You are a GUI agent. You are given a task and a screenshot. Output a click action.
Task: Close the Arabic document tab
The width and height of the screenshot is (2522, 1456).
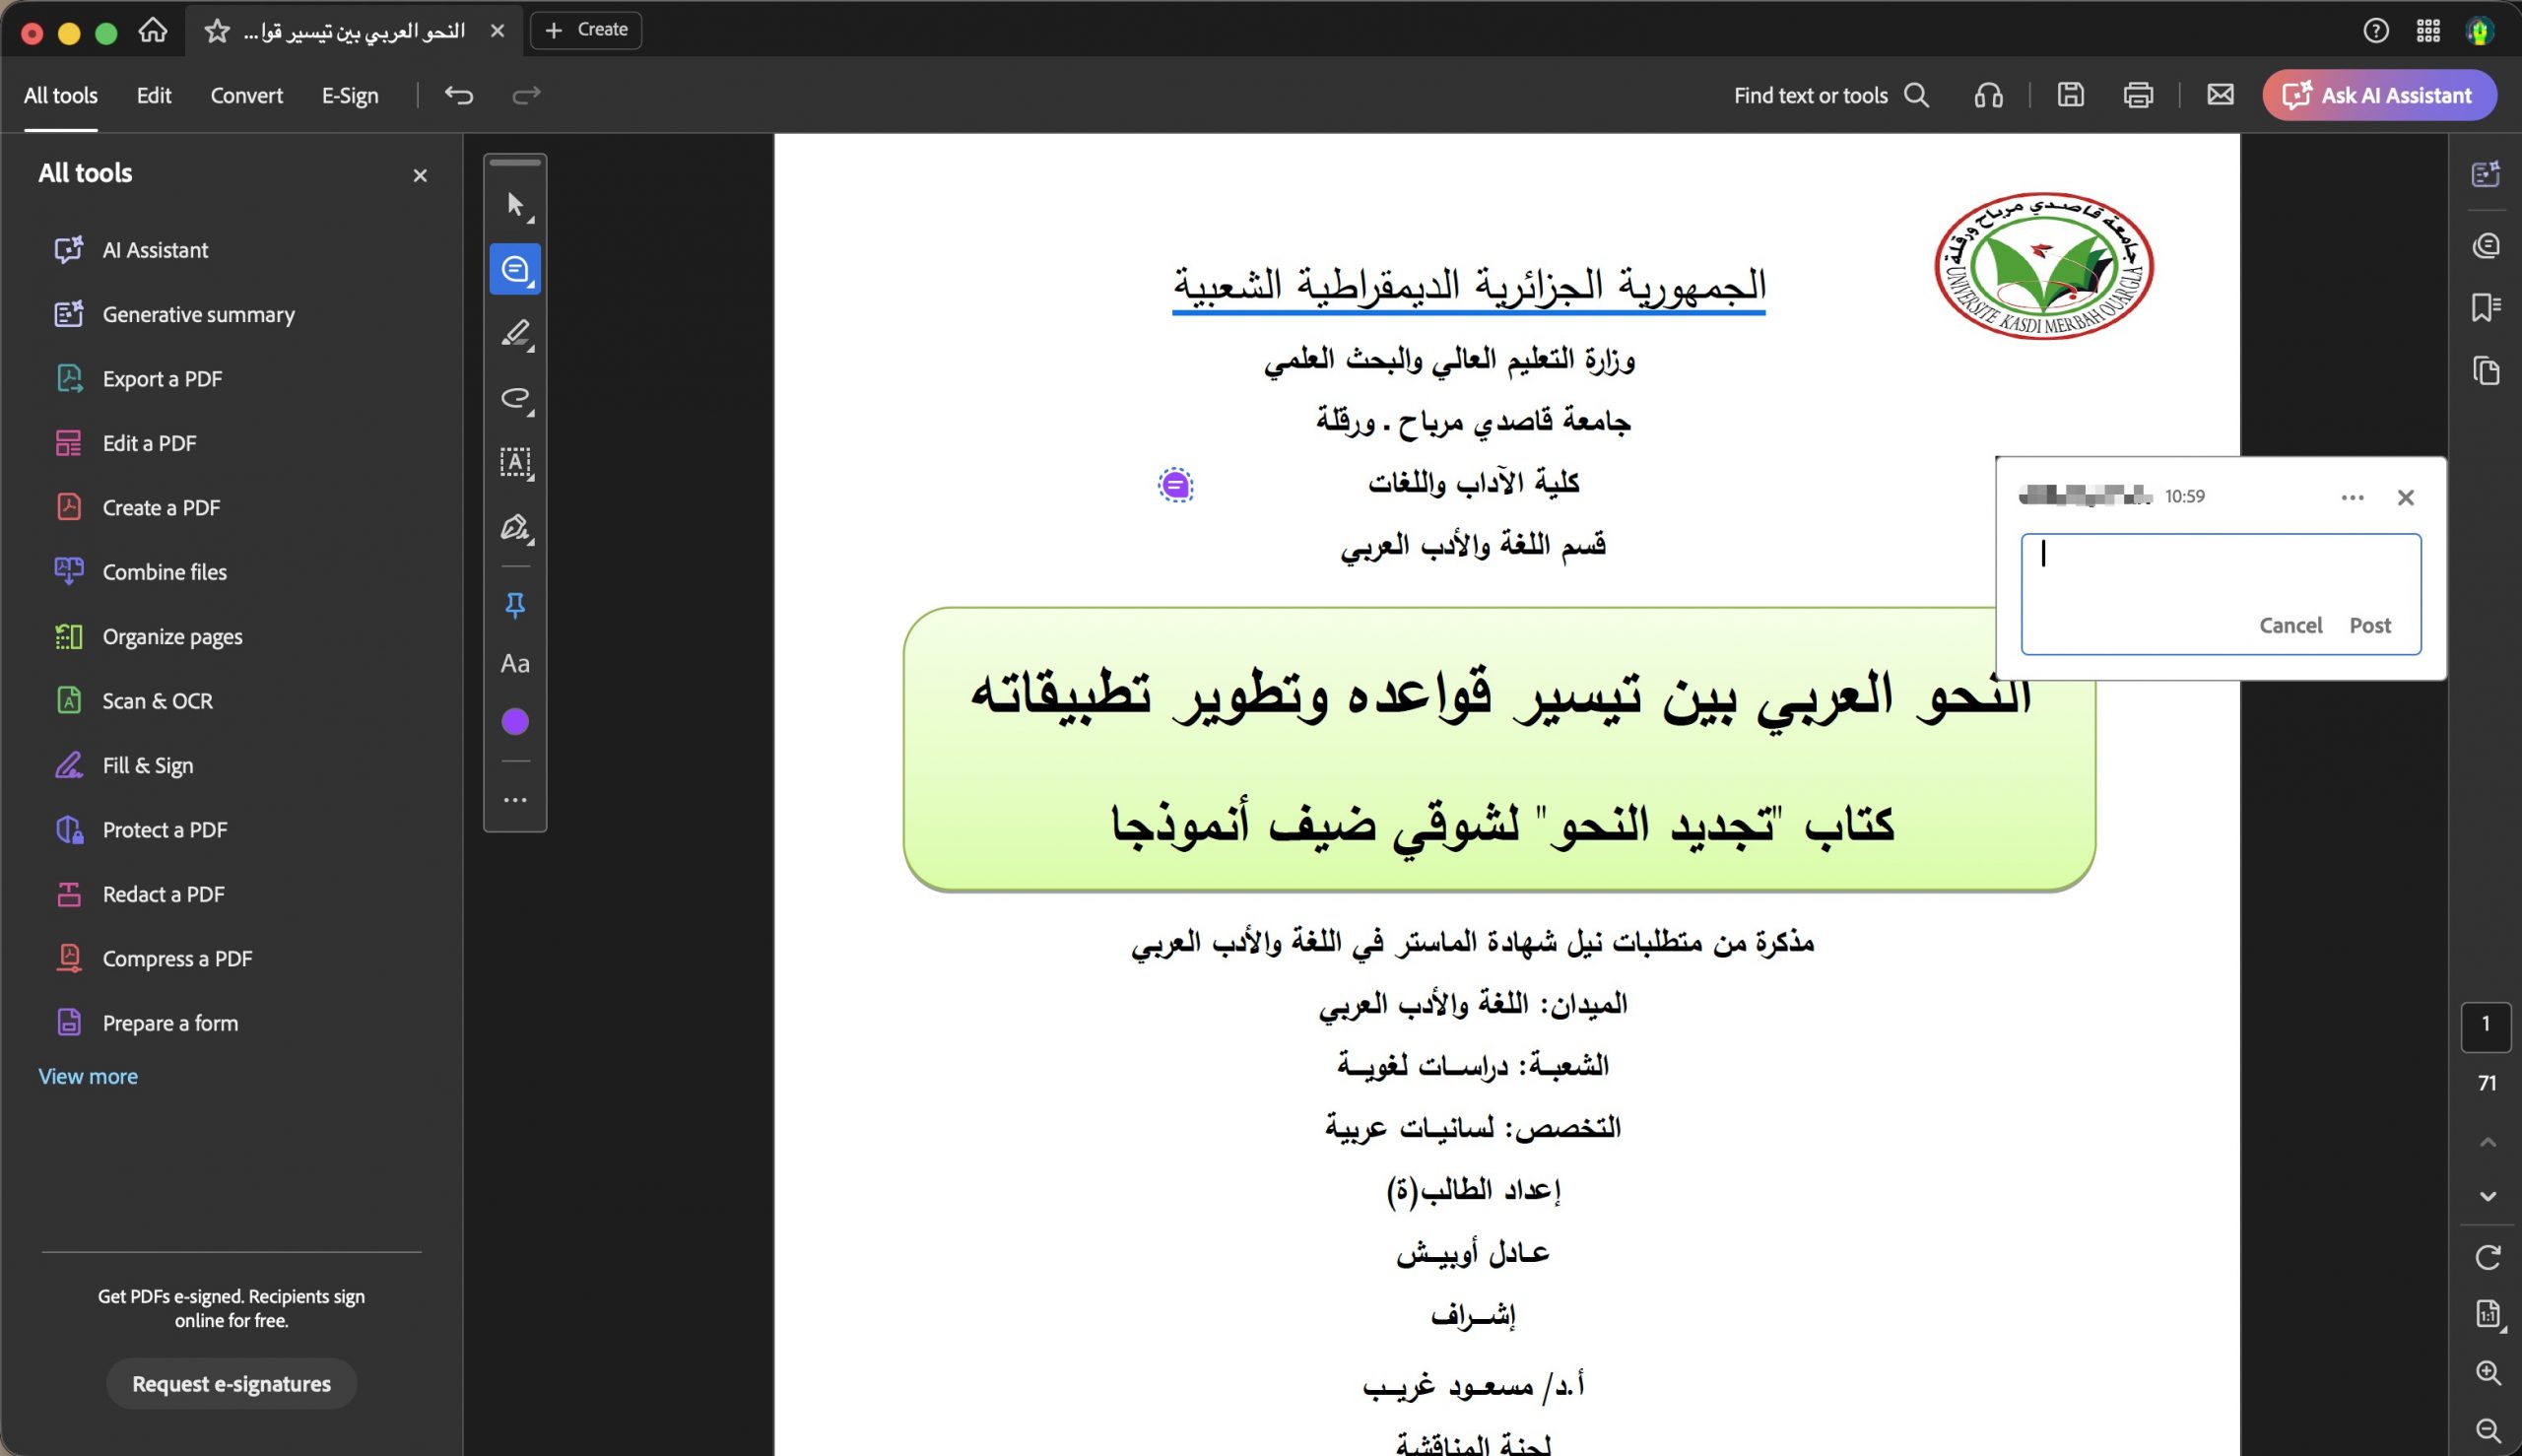tap(497, 31)
